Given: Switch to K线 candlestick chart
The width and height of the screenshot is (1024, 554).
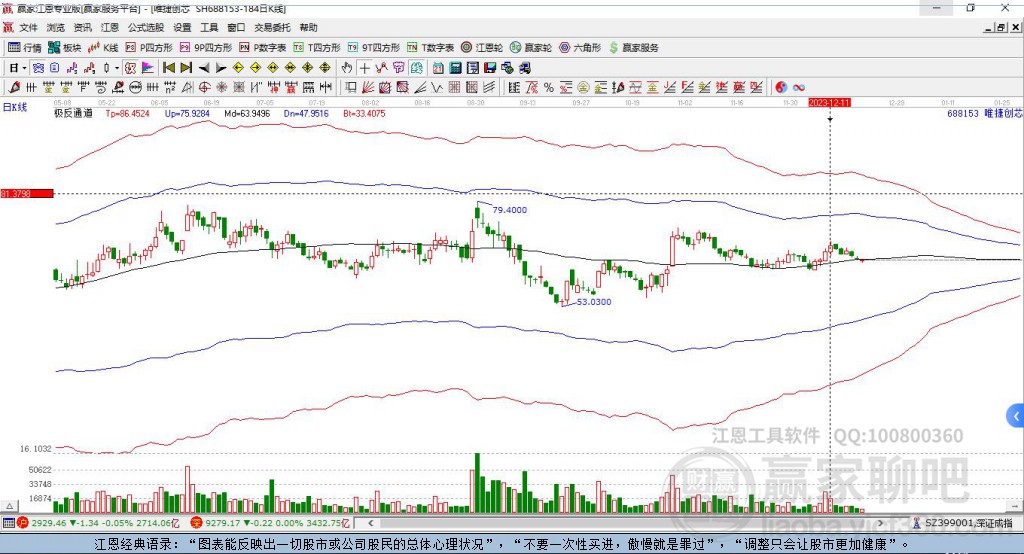Looking at the screenshot, I should (103, 48).
